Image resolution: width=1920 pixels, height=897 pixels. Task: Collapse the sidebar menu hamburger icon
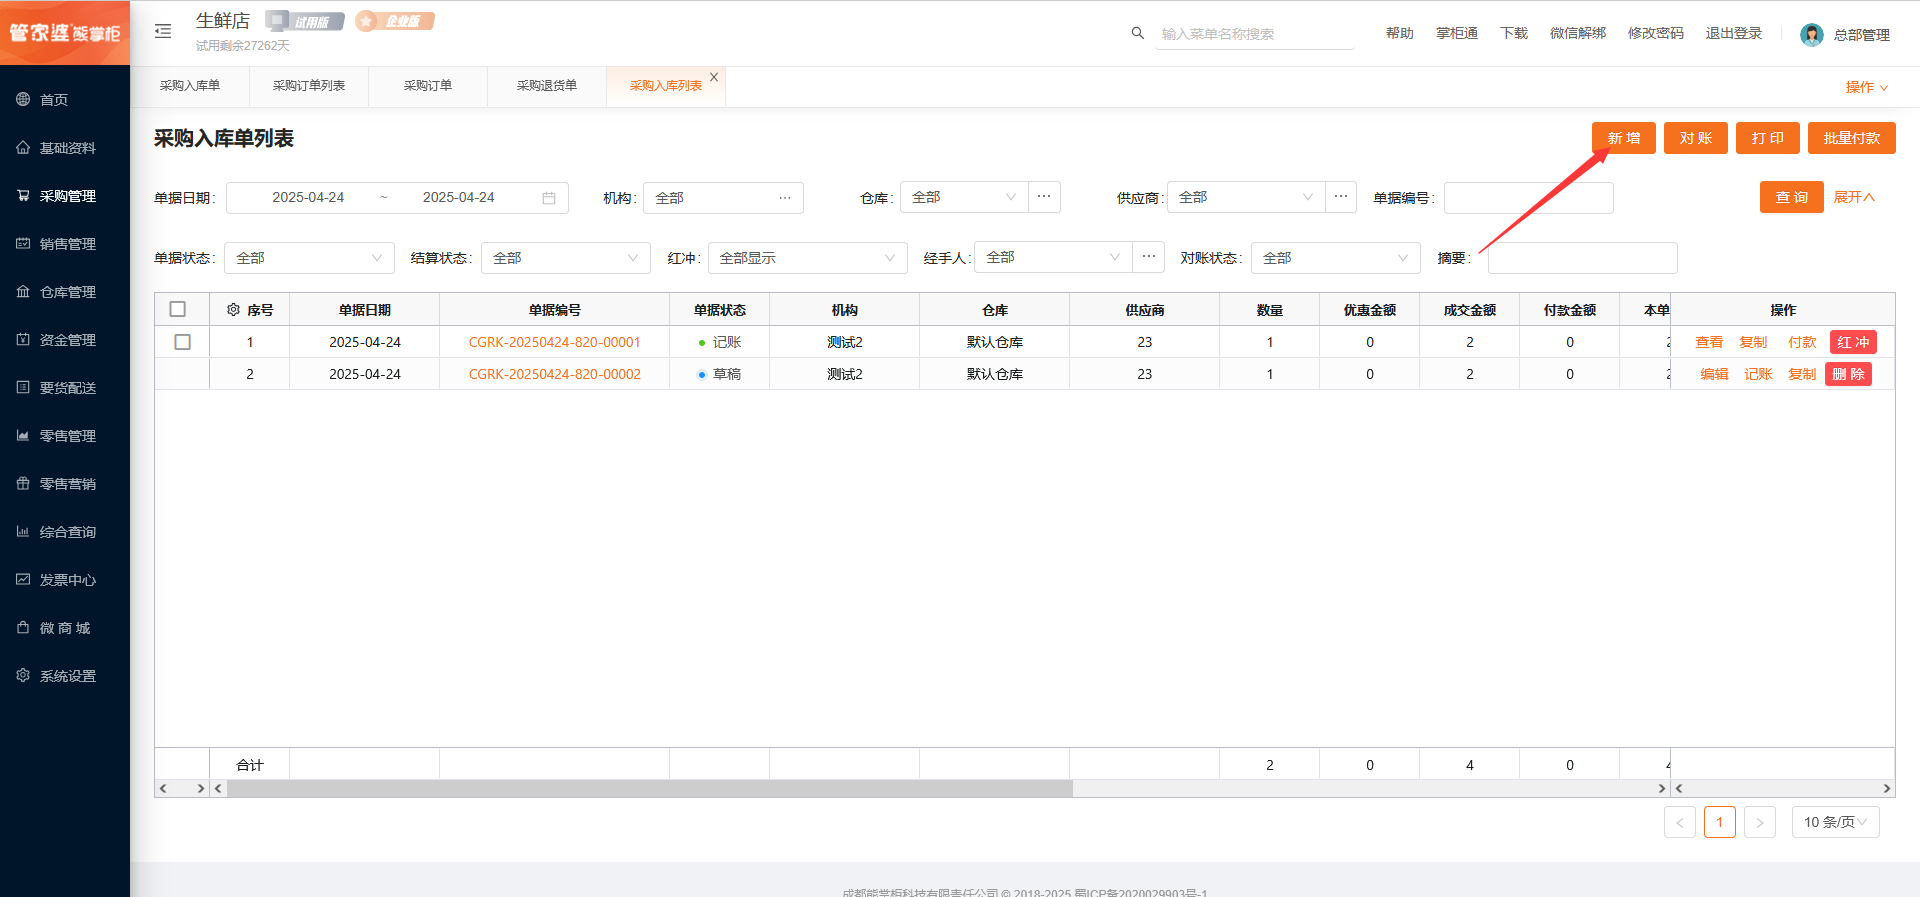pos(163,31)
